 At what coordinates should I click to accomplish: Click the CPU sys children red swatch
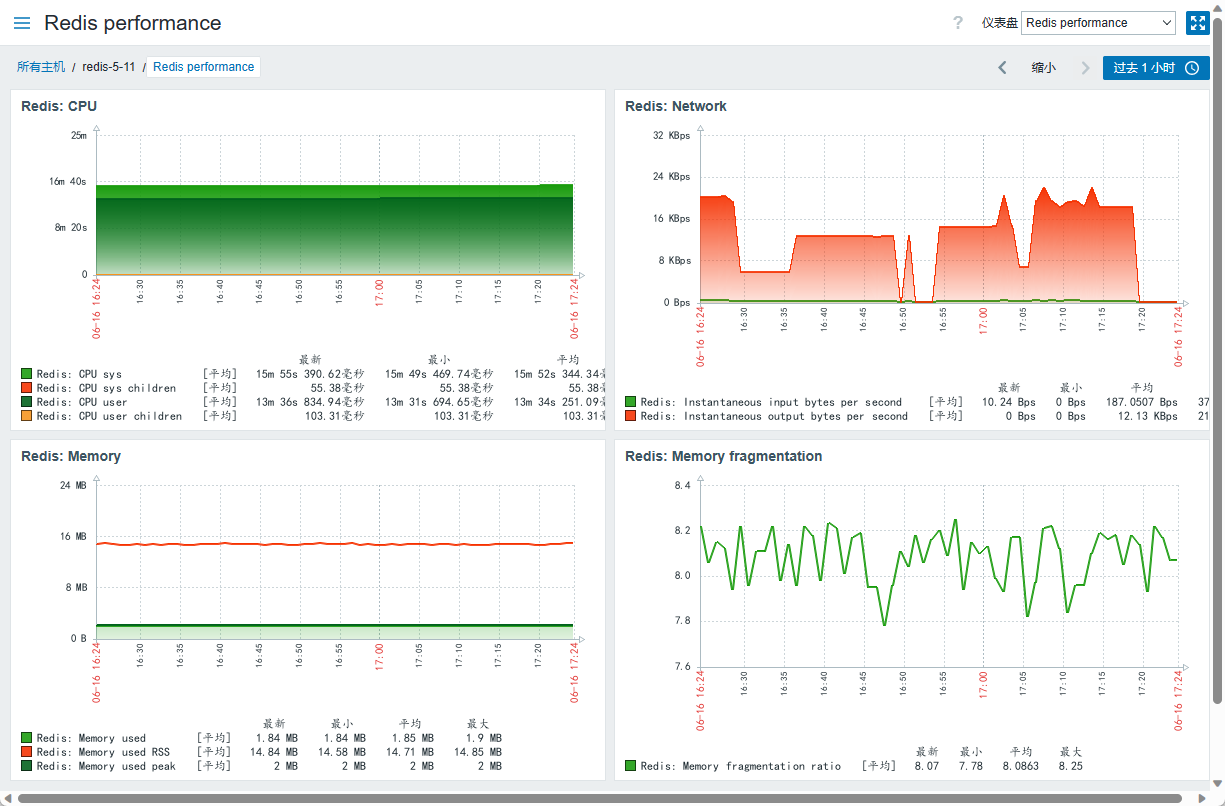[x=26, y=388]
